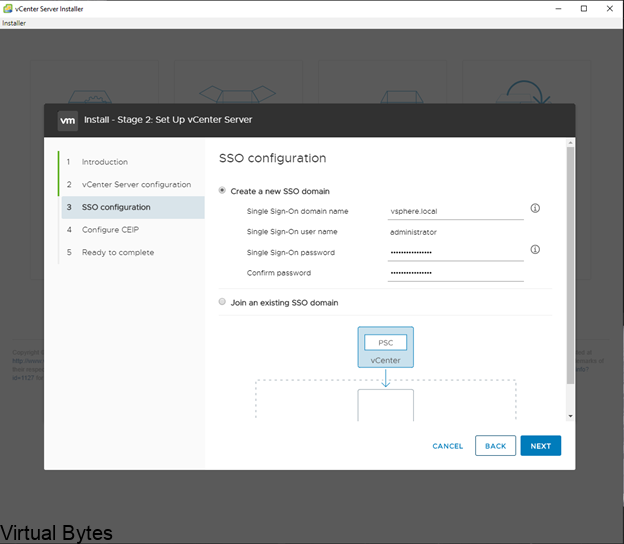Image resolution: width=624 pixels, height=544 pixels.
Task: Click the info icon beside domain name field
Action: point(535,208)
